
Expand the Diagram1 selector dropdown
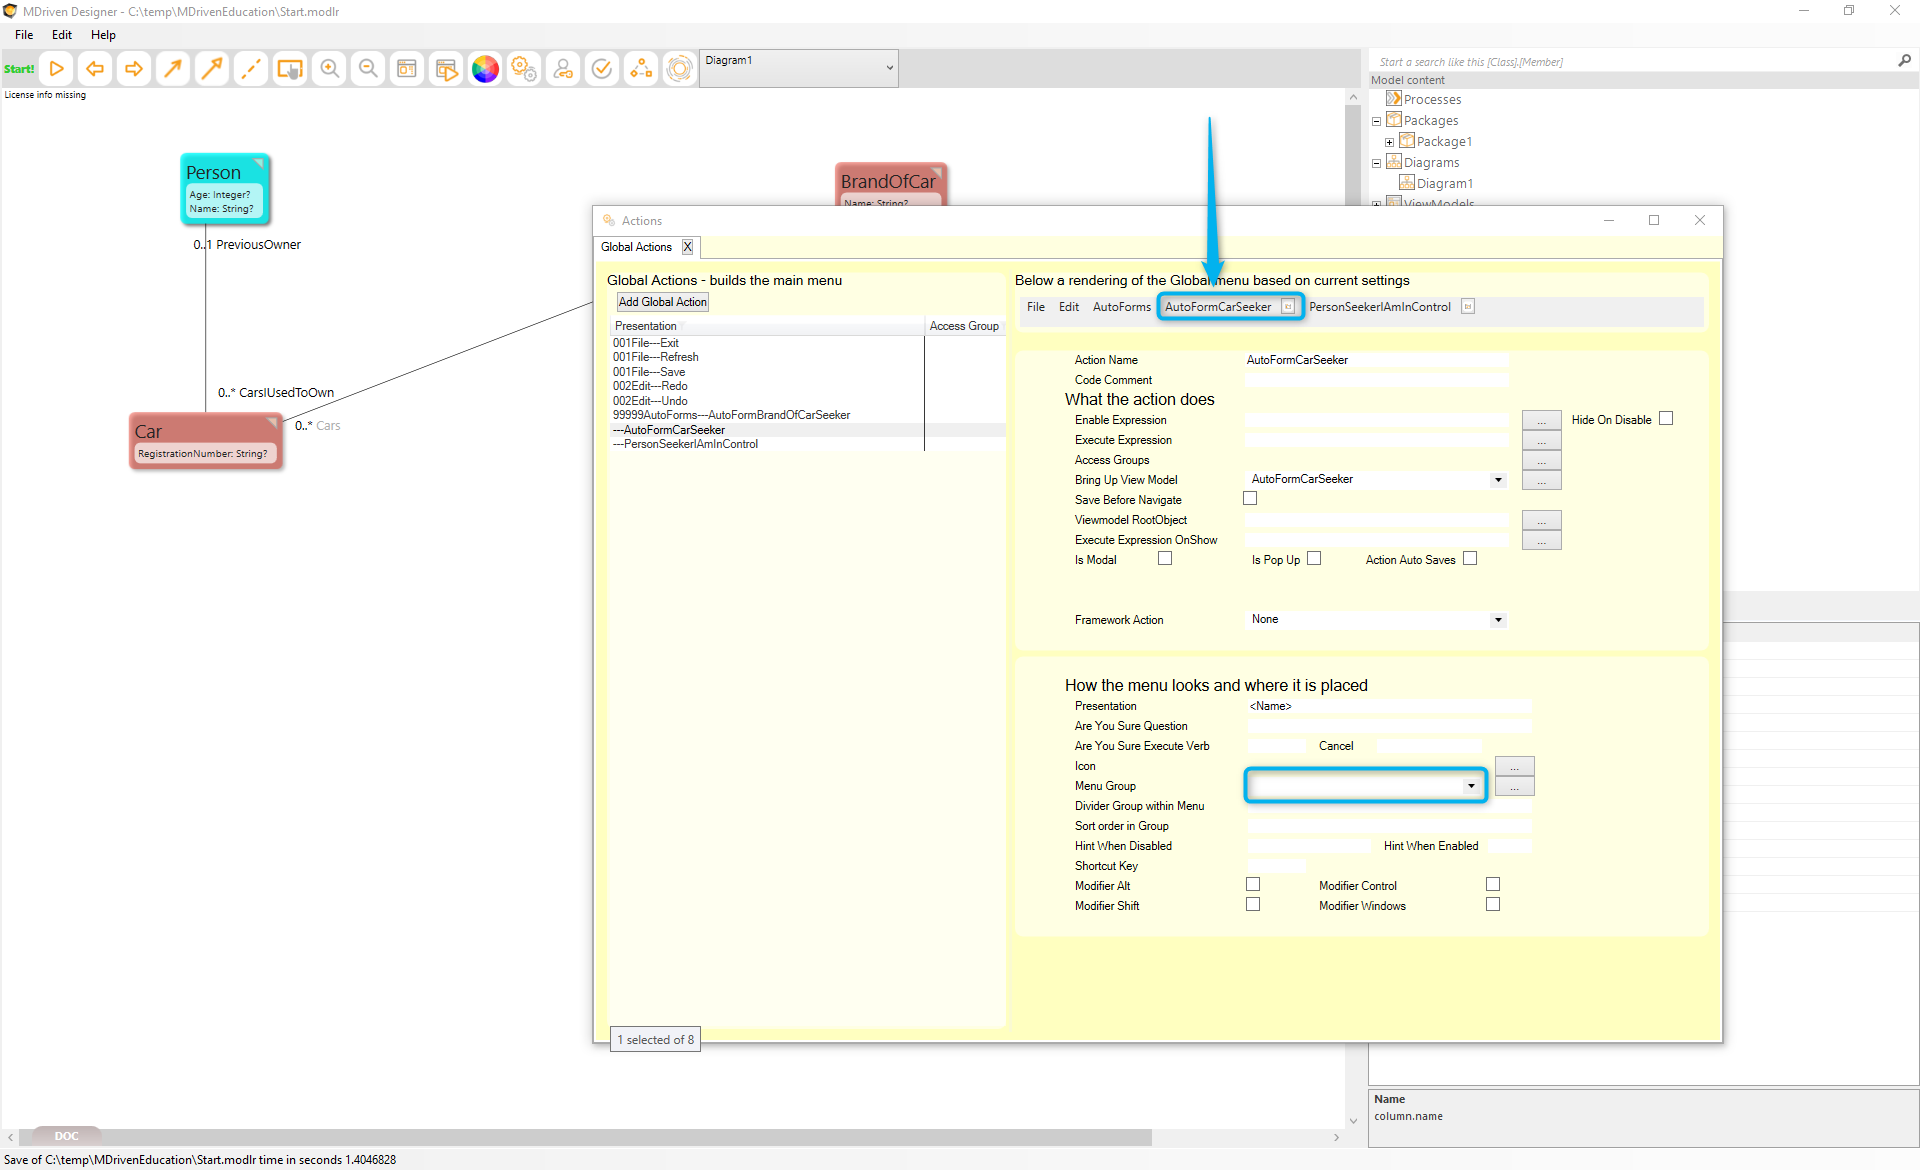coord(889,68)
